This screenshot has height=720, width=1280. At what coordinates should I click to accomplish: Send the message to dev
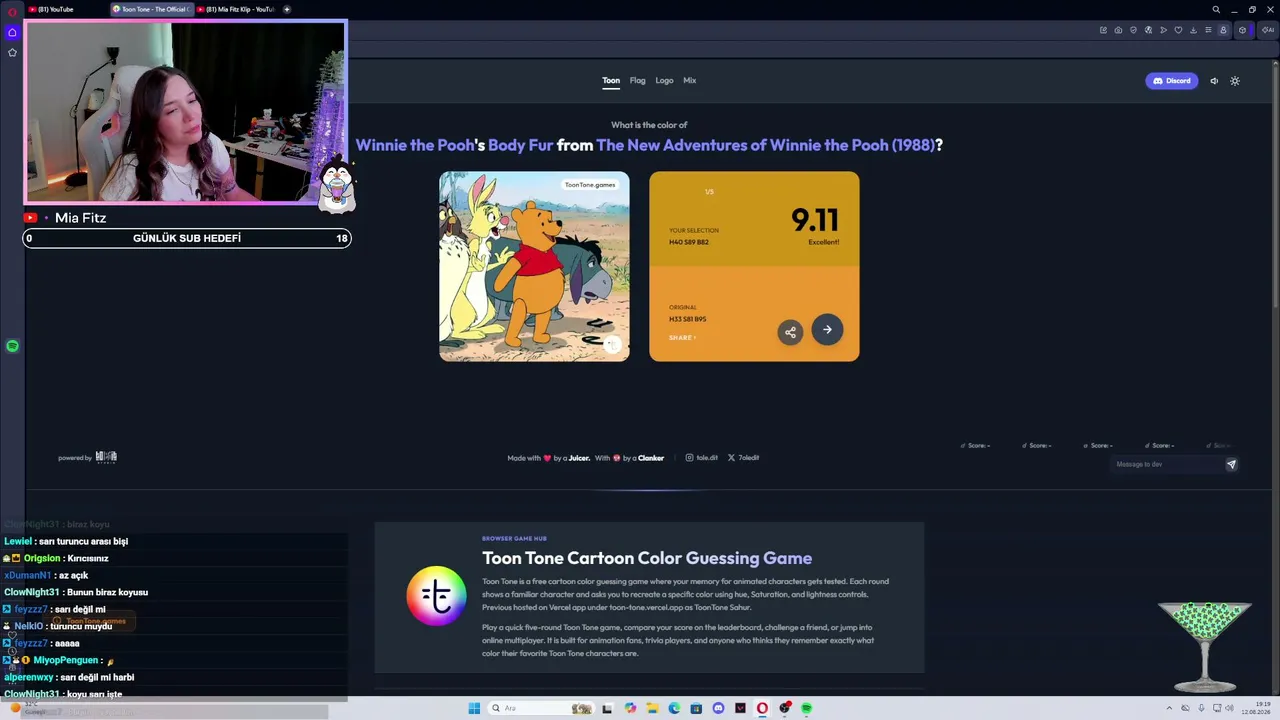tap(1231, 464)
